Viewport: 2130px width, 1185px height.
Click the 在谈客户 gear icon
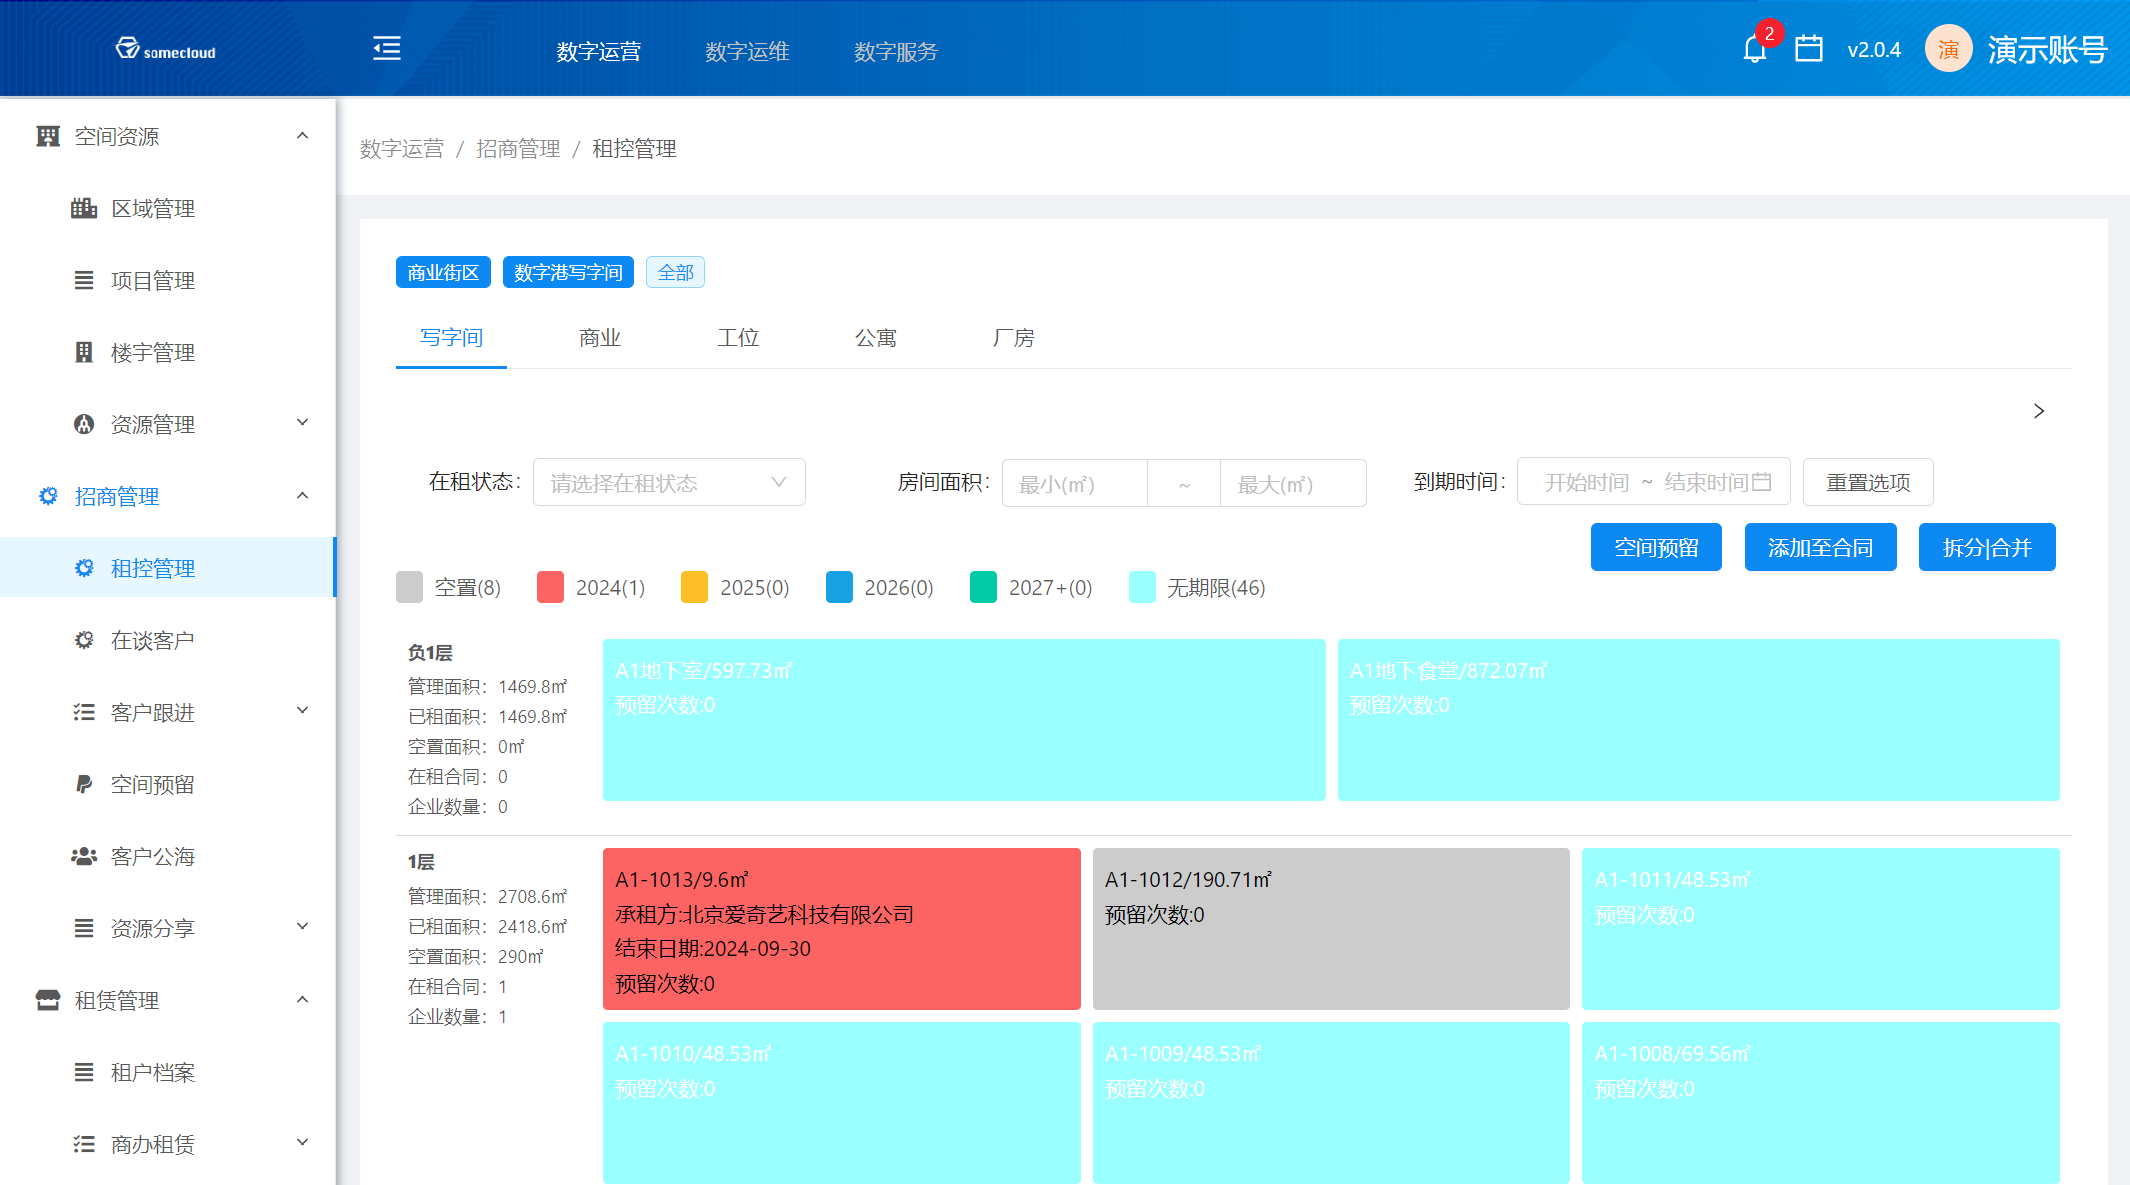coord(84,640)
